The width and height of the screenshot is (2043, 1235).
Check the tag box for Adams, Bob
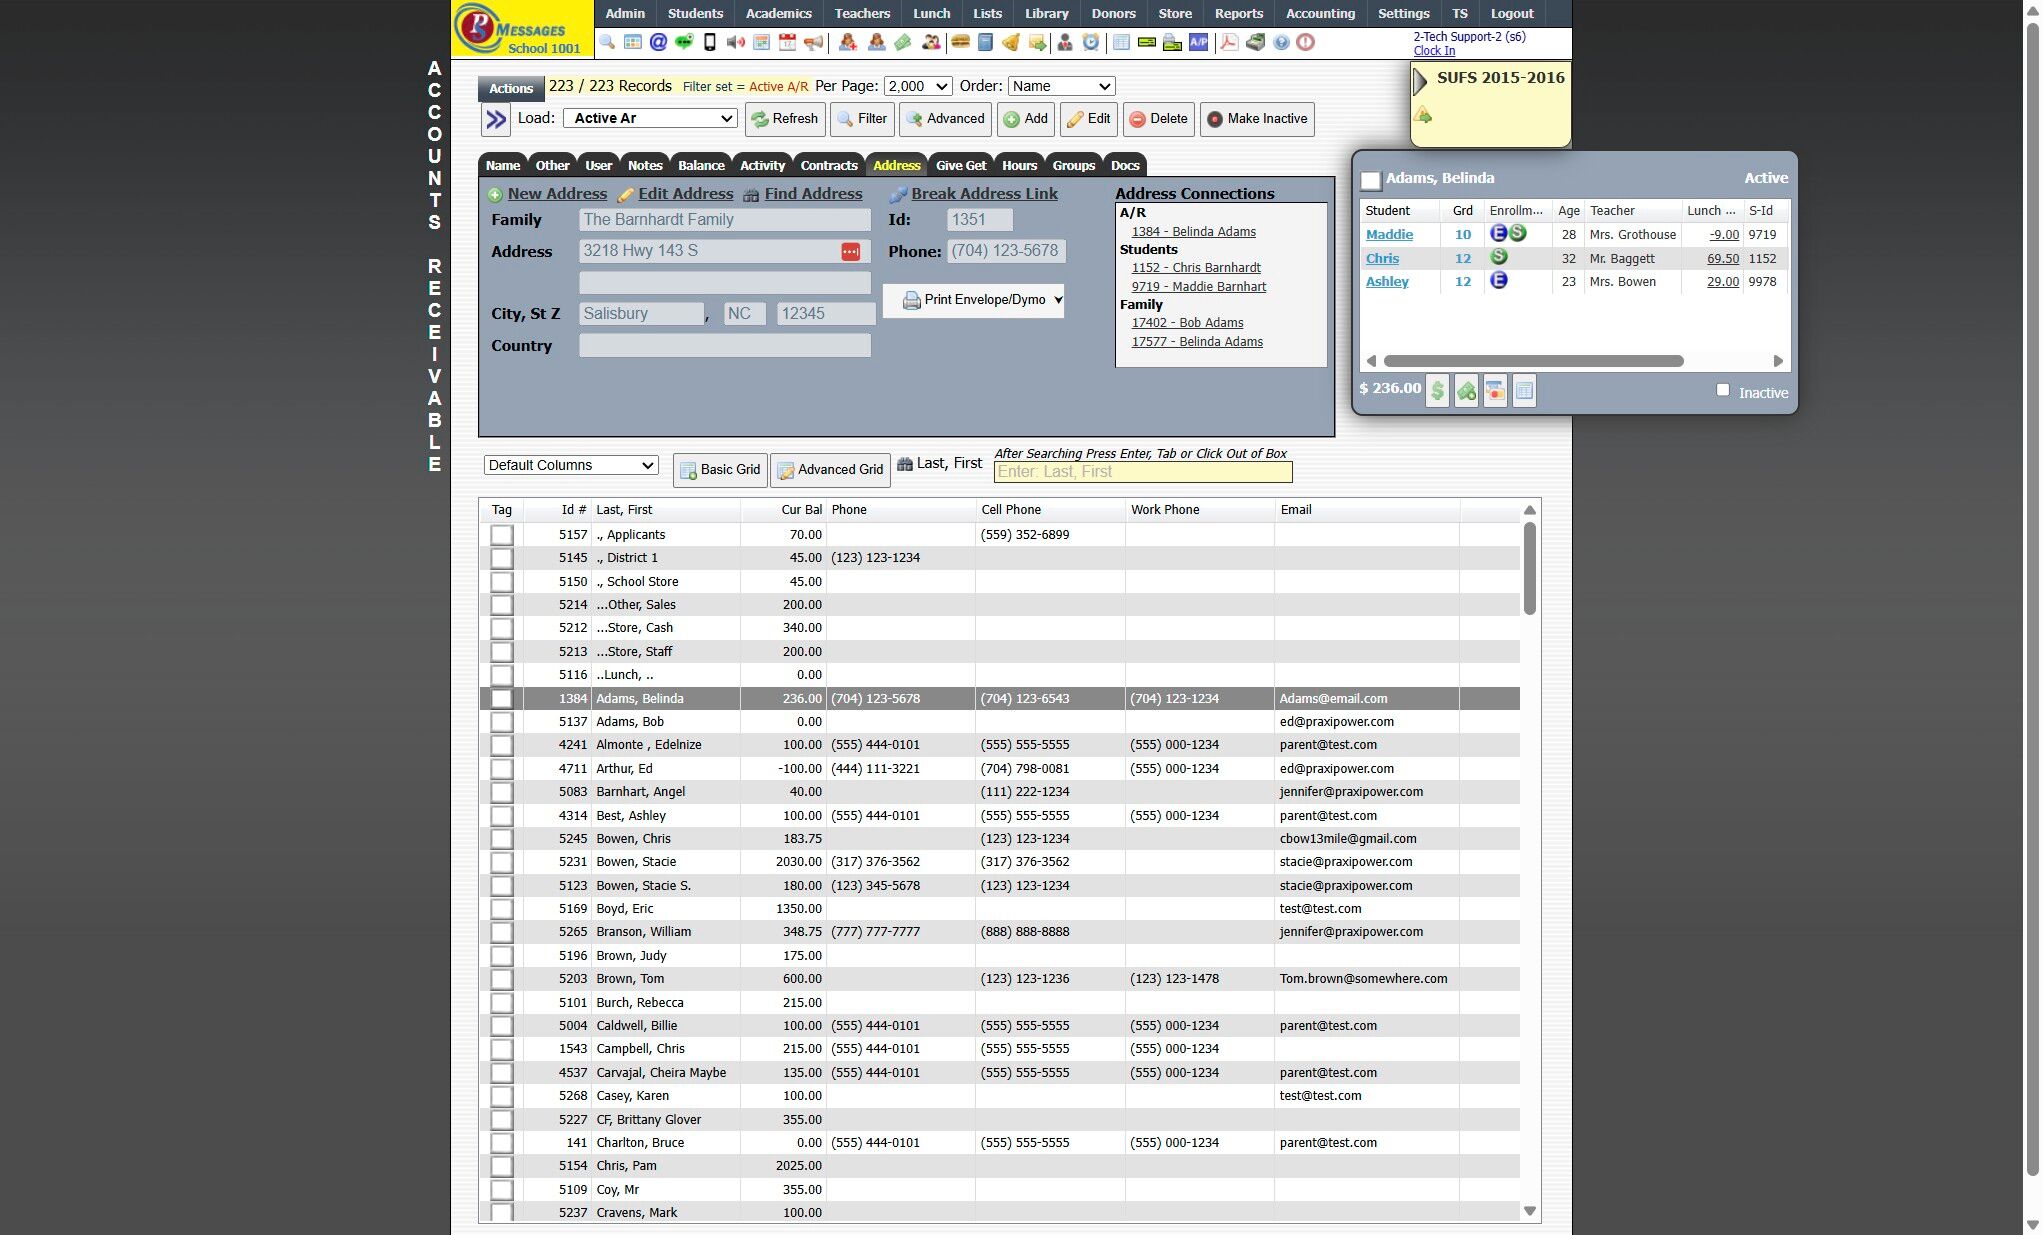point(502,722)
